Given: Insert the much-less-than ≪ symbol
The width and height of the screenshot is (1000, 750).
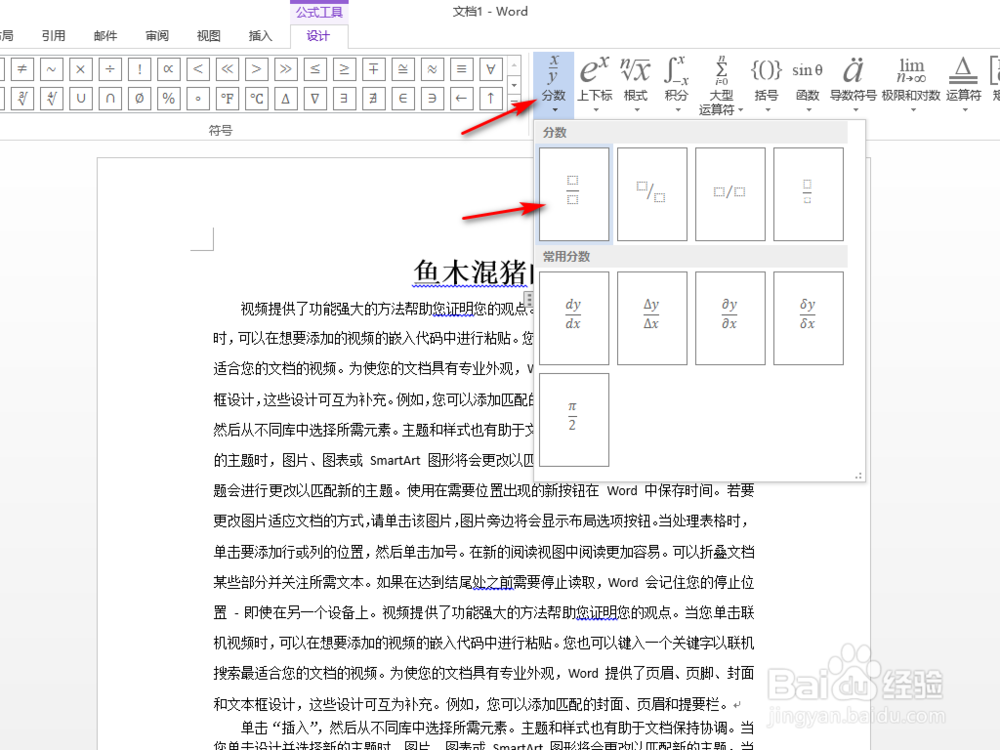Looking at the screenshot, I should (x=227, y=69).
